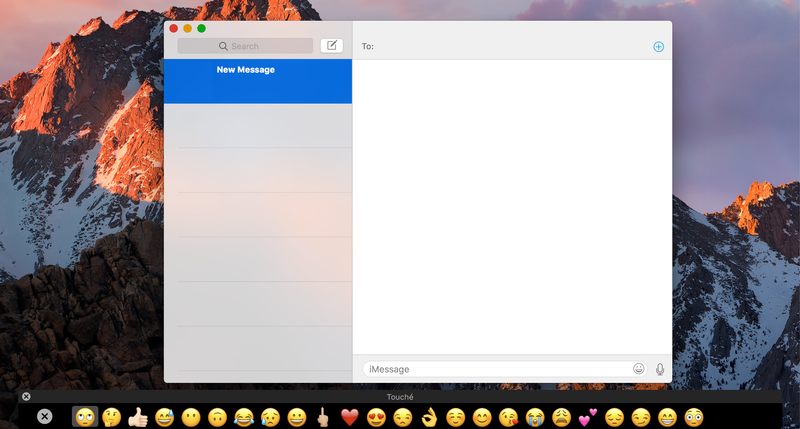Insert the rolling eyes emoji from Touché bar
The width and height of the screenshot is (800, 429).
click(85, 417)
